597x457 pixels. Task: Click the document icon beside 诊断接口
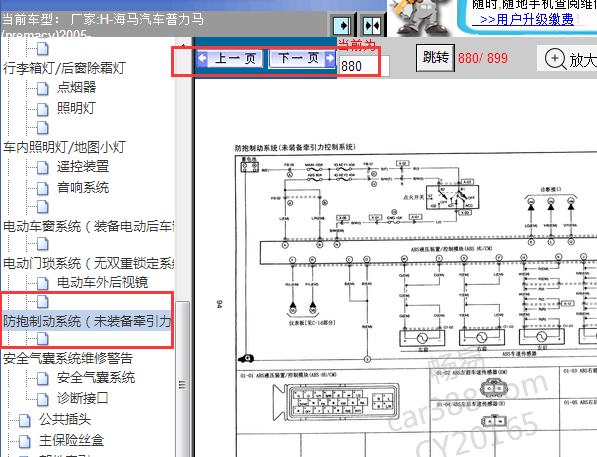tap(43, 399)
